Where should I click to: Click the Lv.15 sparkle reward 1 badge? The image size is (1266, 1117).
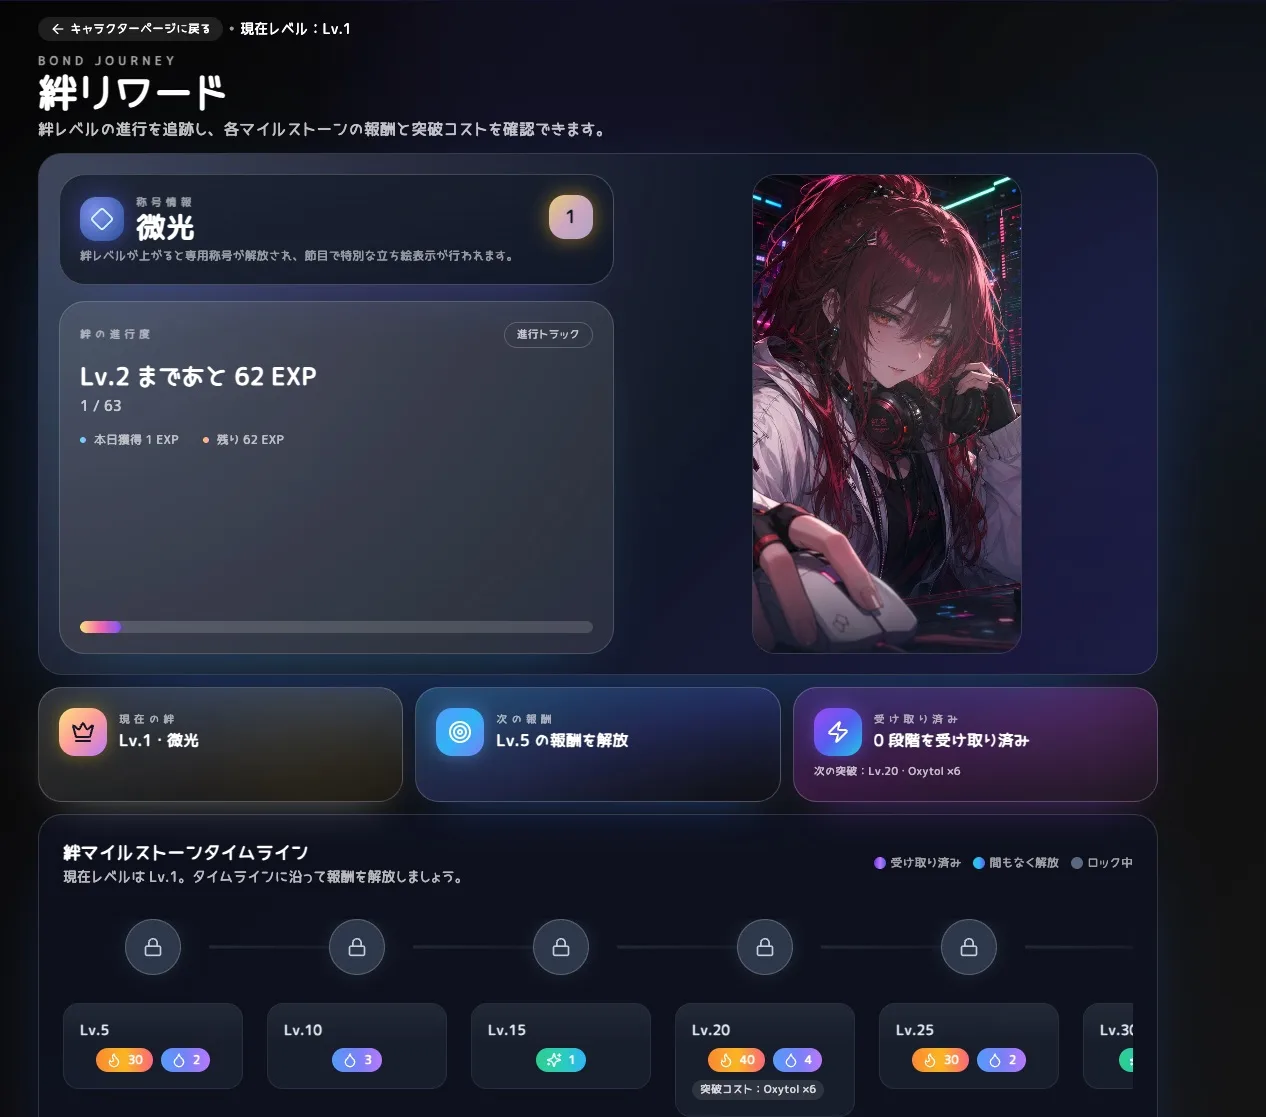pyautogui.click(x=561, y=1060)
